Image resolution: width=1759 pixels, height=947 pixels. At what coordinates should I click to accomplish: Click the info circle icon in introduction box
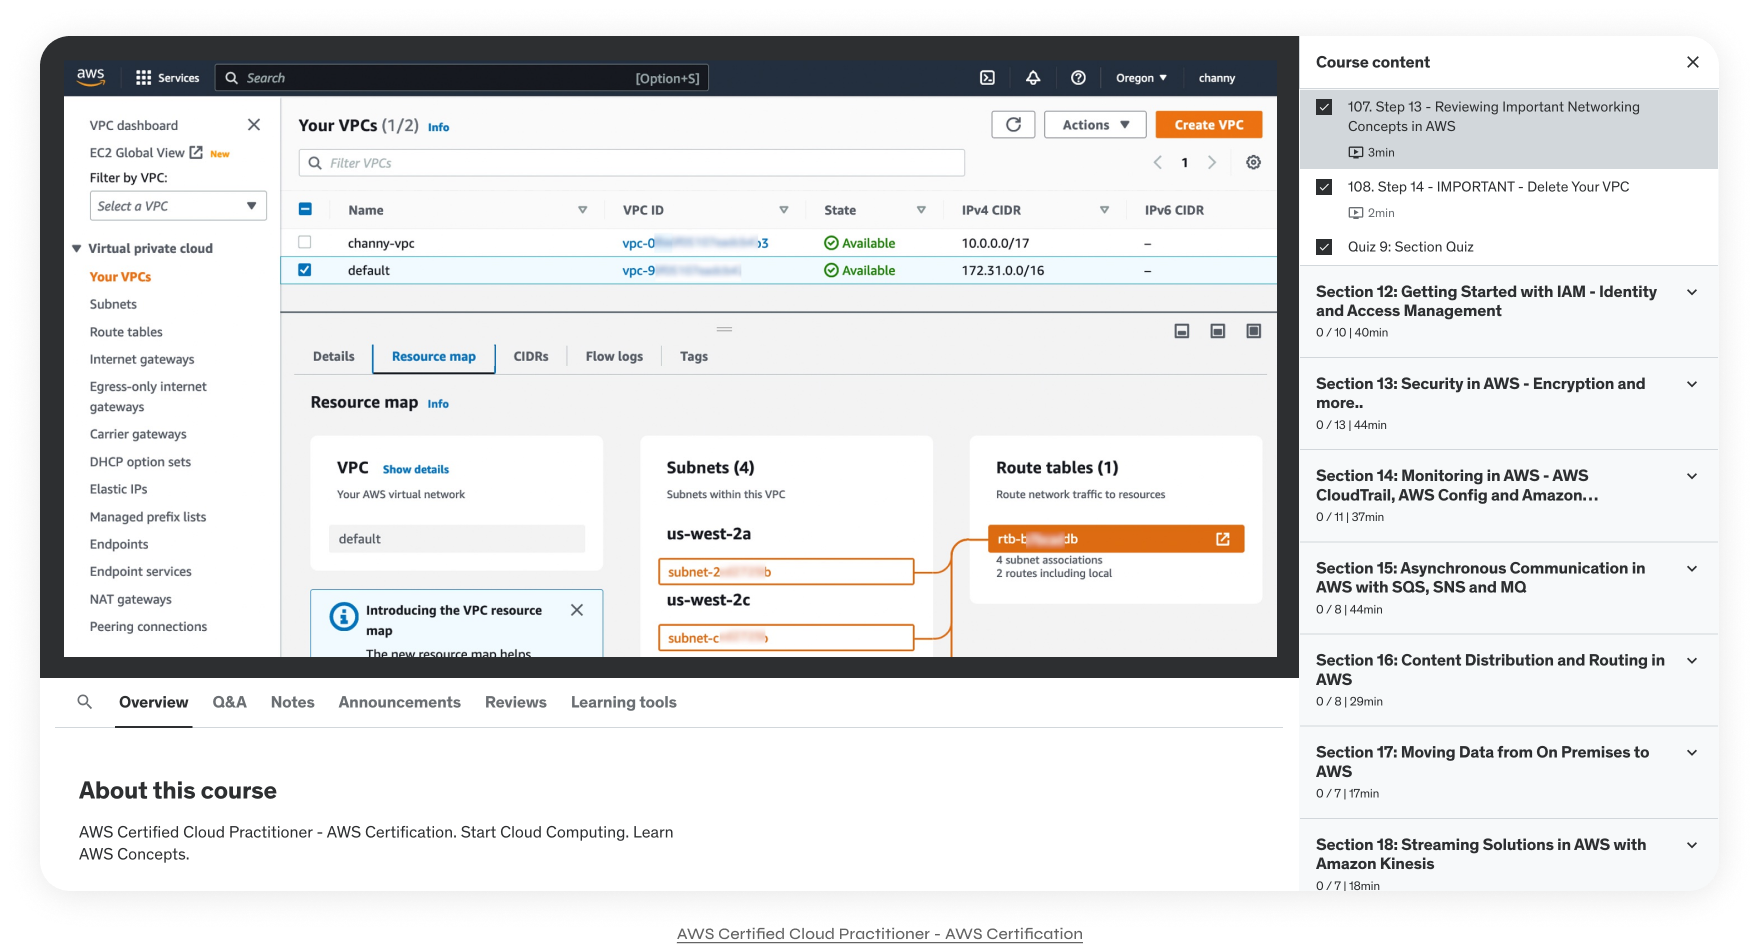tap(344, 616)
